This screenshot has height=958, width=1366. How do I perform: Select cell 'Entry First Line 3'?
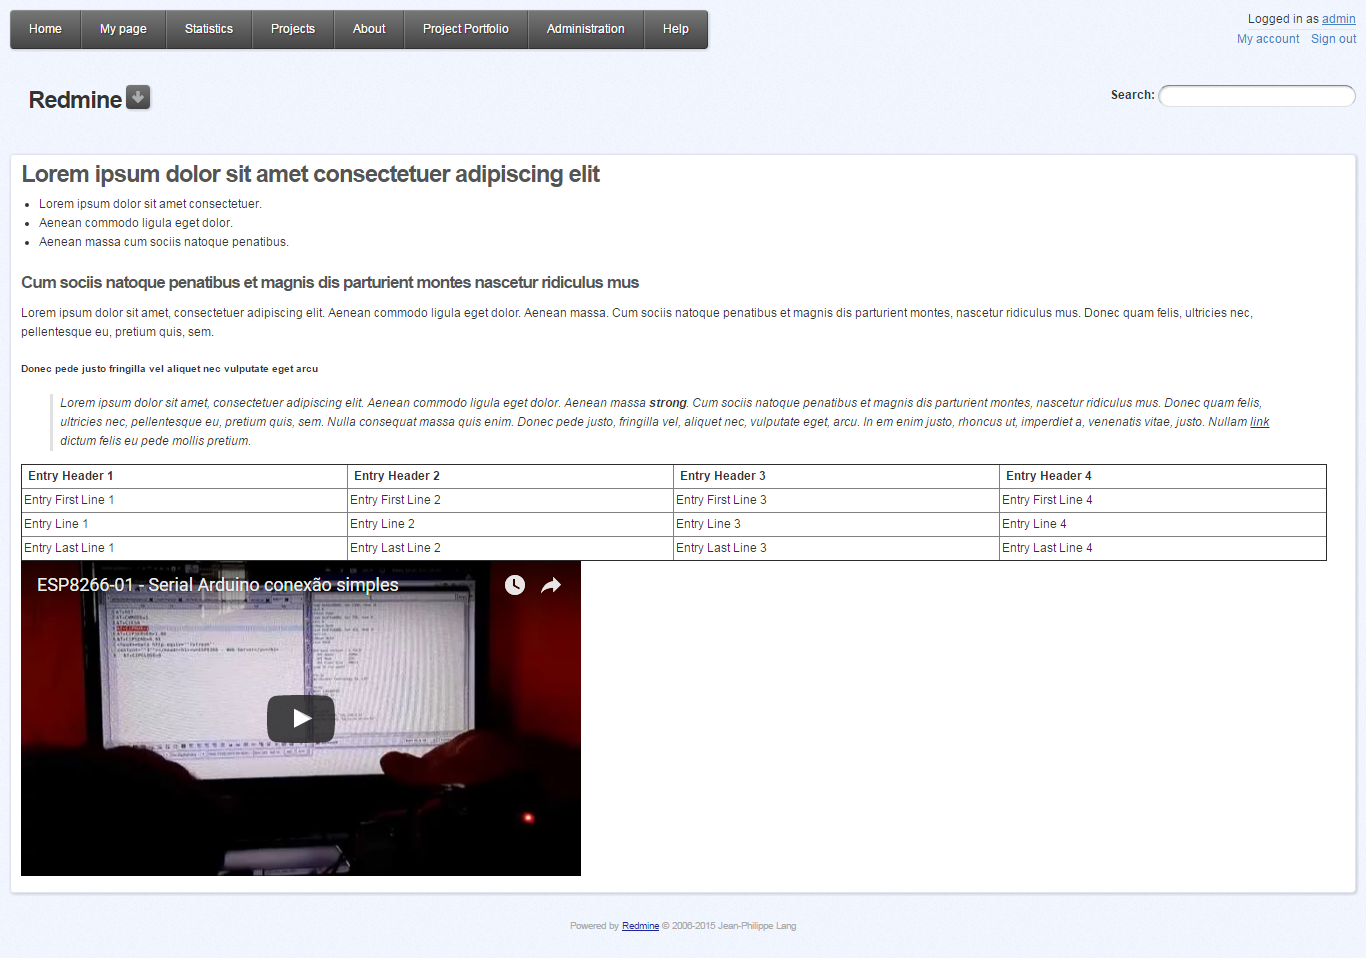point(836,500)
